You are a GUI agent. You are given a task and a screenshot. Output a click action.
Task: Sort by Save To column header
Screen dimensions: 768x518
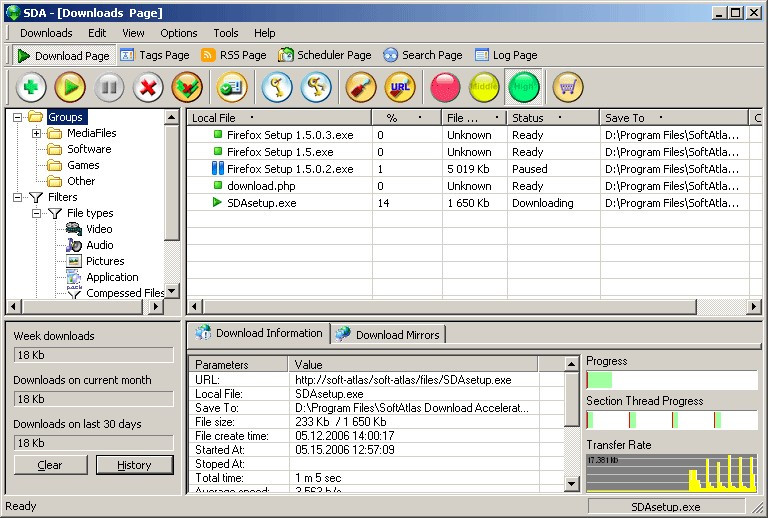pos(674,118)
